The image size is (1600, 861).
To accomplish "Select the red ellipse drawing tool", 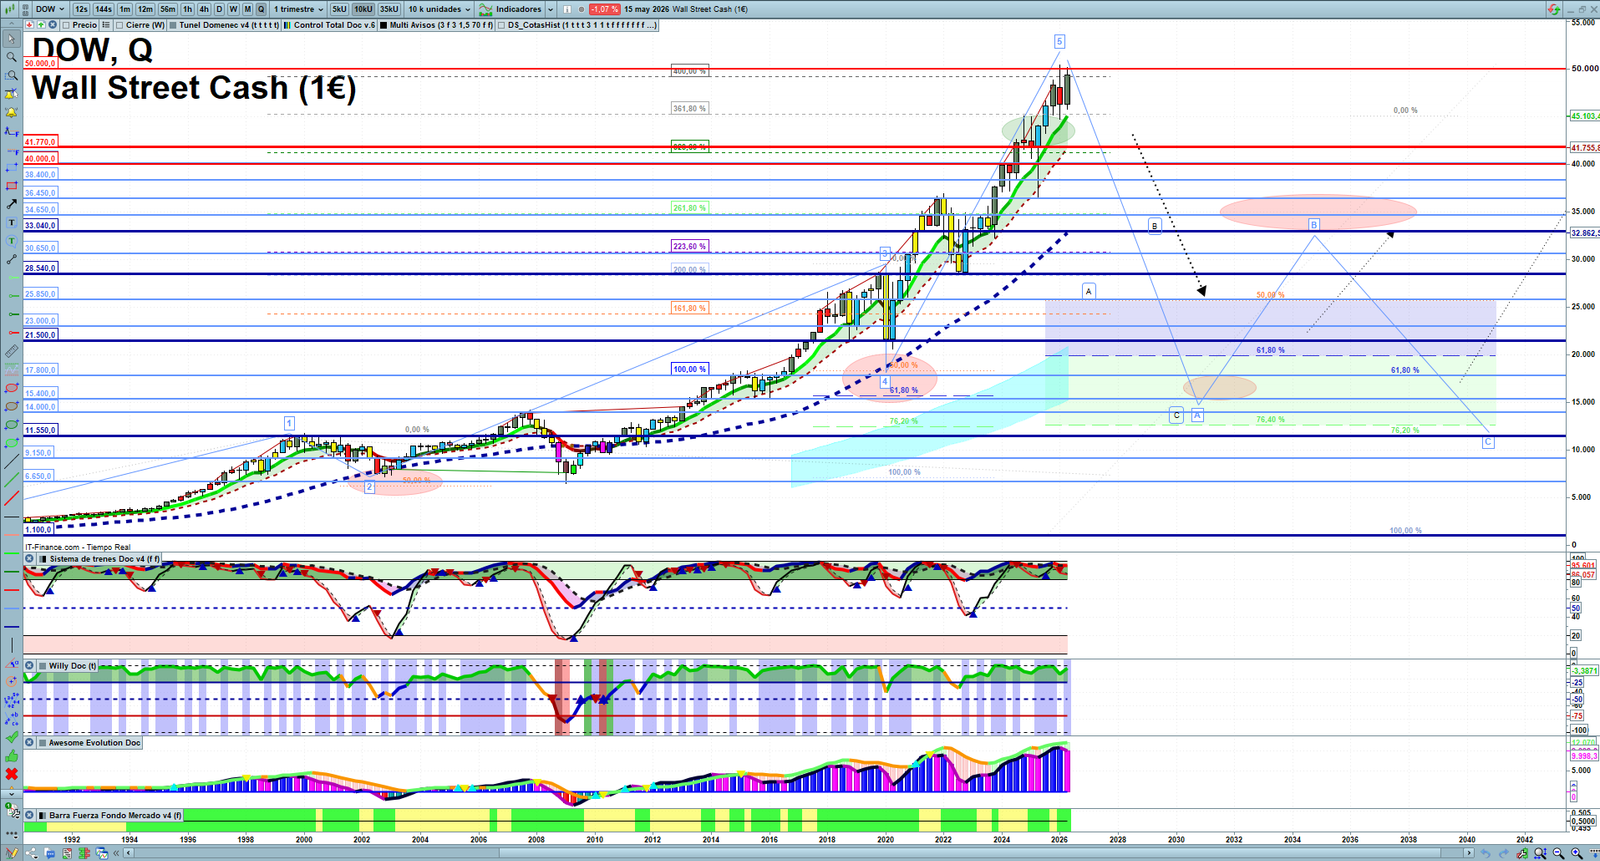I will [12, 388].
